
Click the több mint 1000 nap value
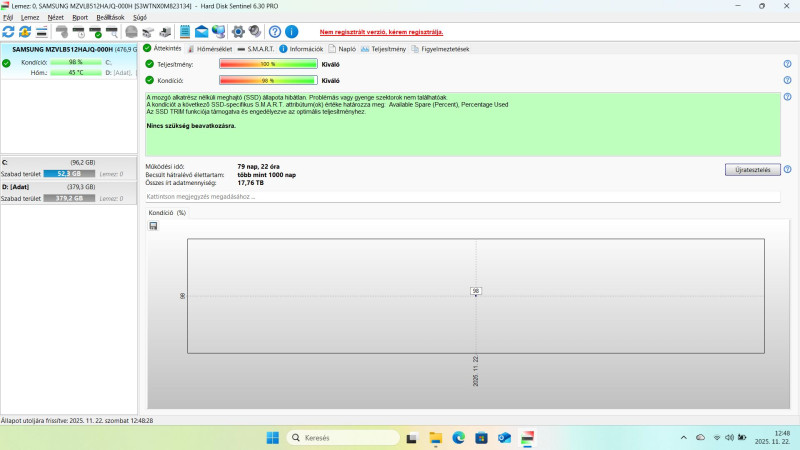[x=267, y=174]
